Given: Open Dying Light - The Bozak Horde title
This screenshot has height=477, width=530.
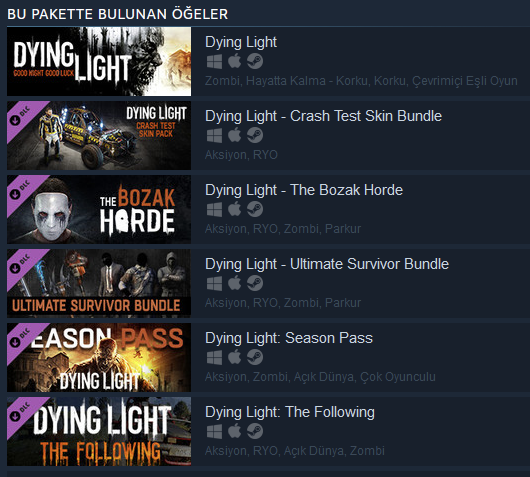Looking at the screenshot, I should 304,190.
